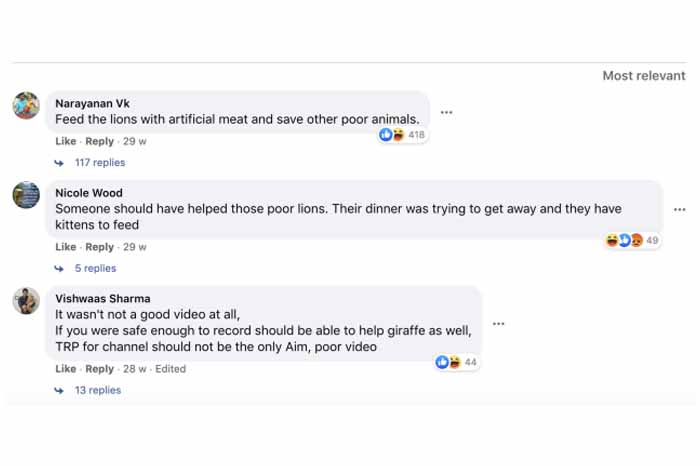Image resolution: width=700 pixels, height=466 pixels.
Task: View reactions on Nicole Wood's comment
Action: (632, 240)
